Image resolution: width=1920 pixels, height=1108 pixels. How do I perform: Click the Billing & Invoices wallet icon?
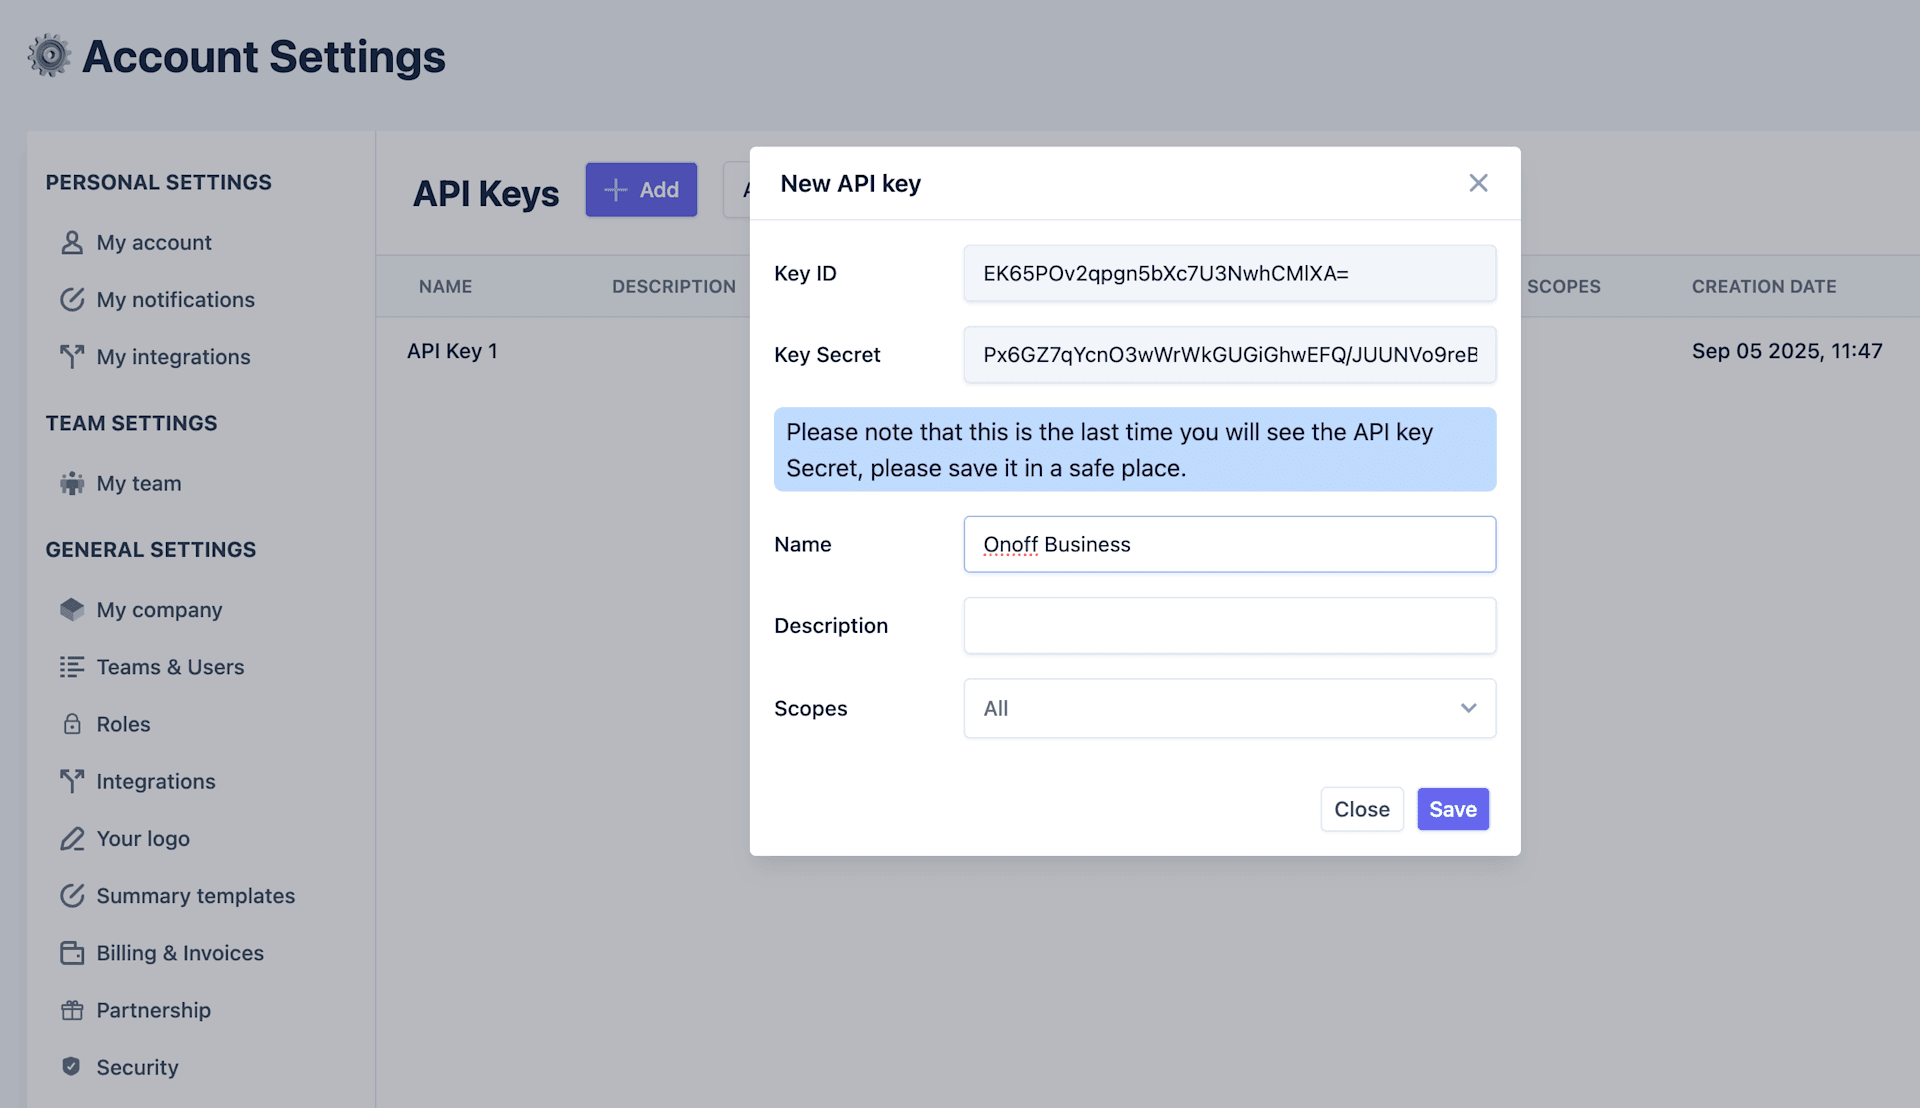[72, 953]
